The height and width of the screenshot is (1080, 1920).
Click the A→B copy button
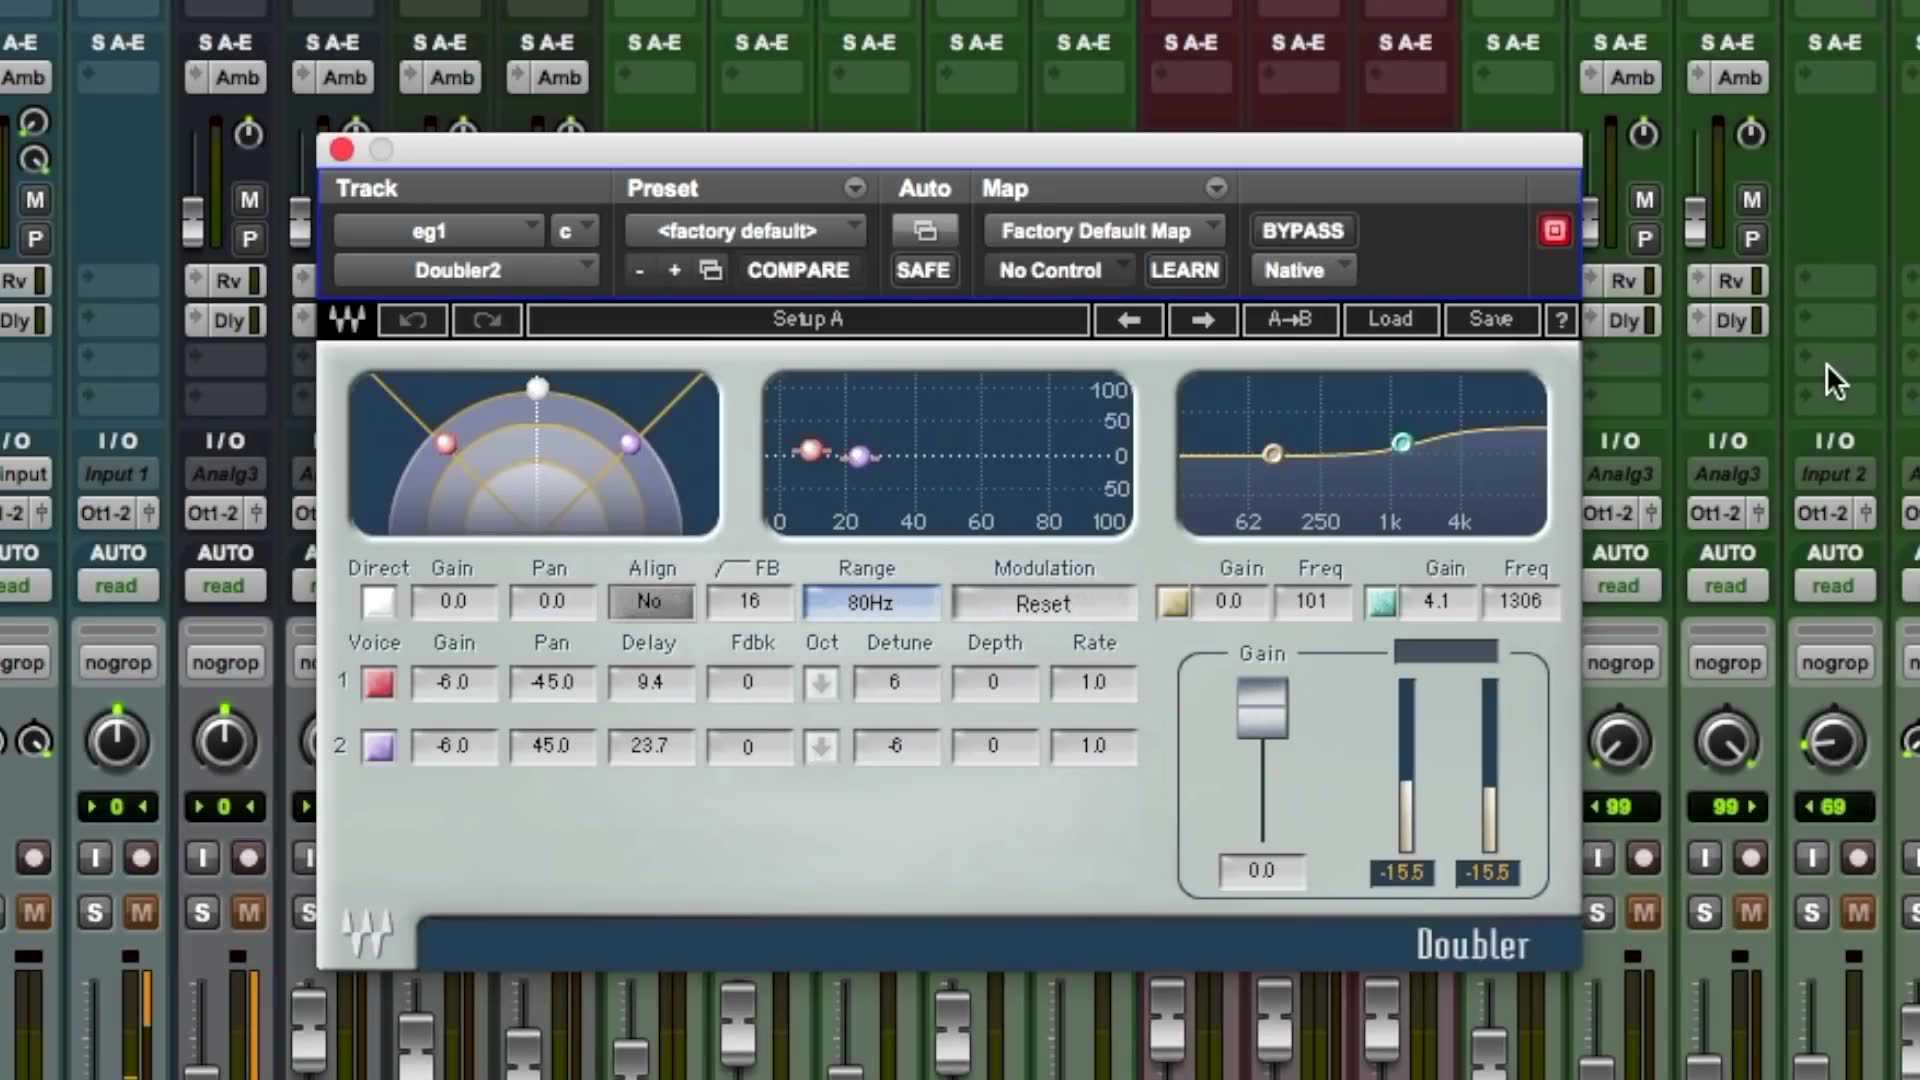pos(1289,320)
